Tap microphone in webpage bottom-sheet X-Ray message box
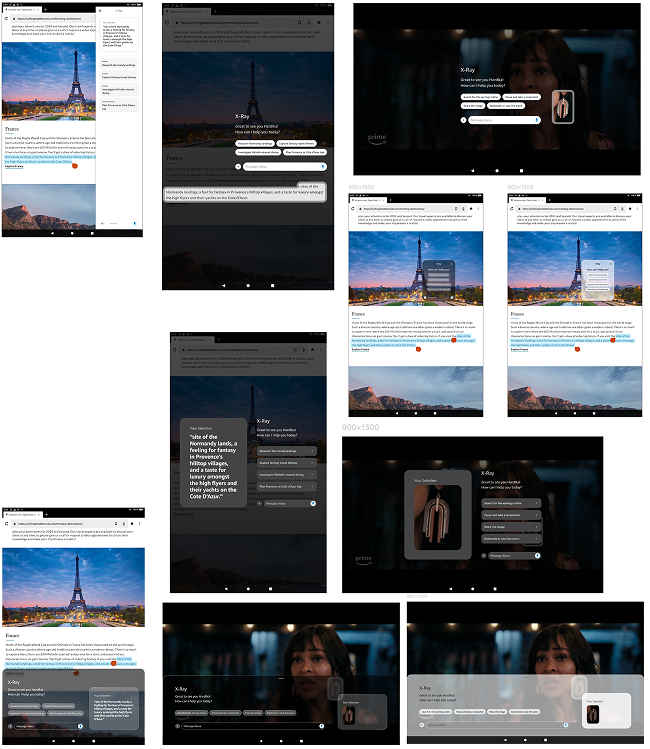 80,727
